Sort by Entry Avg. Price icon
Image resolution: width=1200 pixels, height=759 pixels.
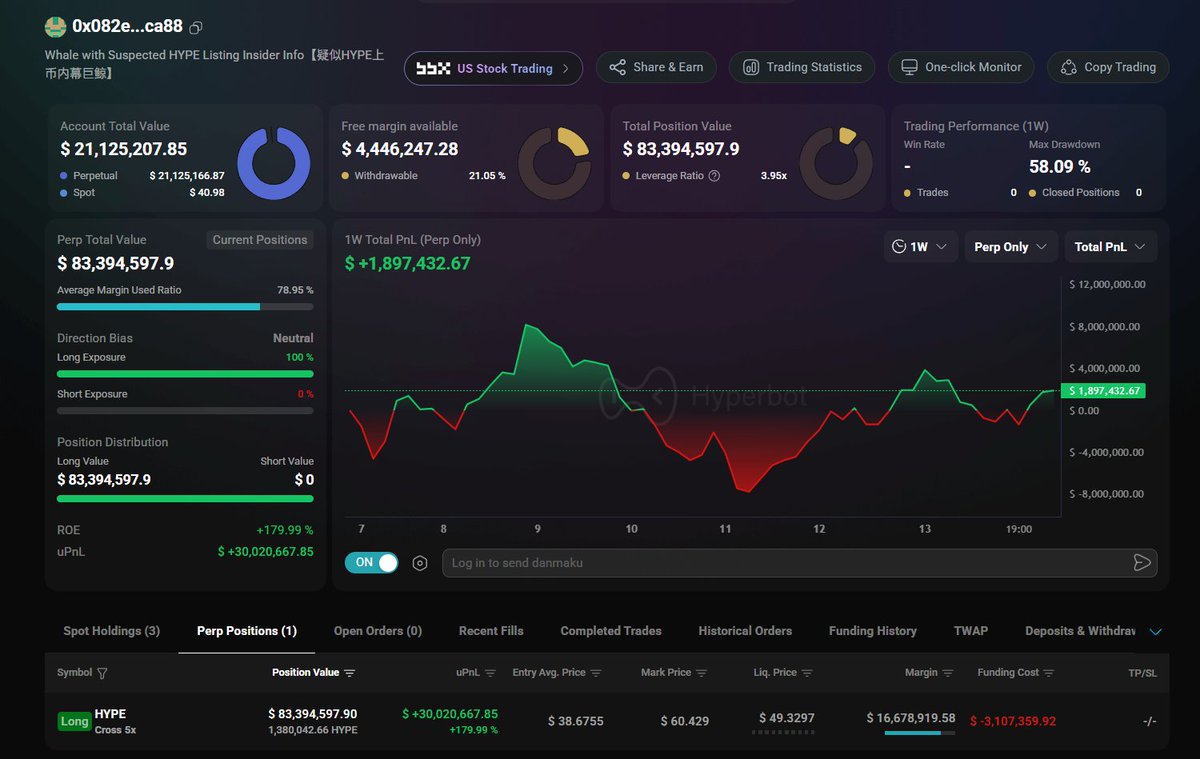pyautogui.click(x=596, y=673)
